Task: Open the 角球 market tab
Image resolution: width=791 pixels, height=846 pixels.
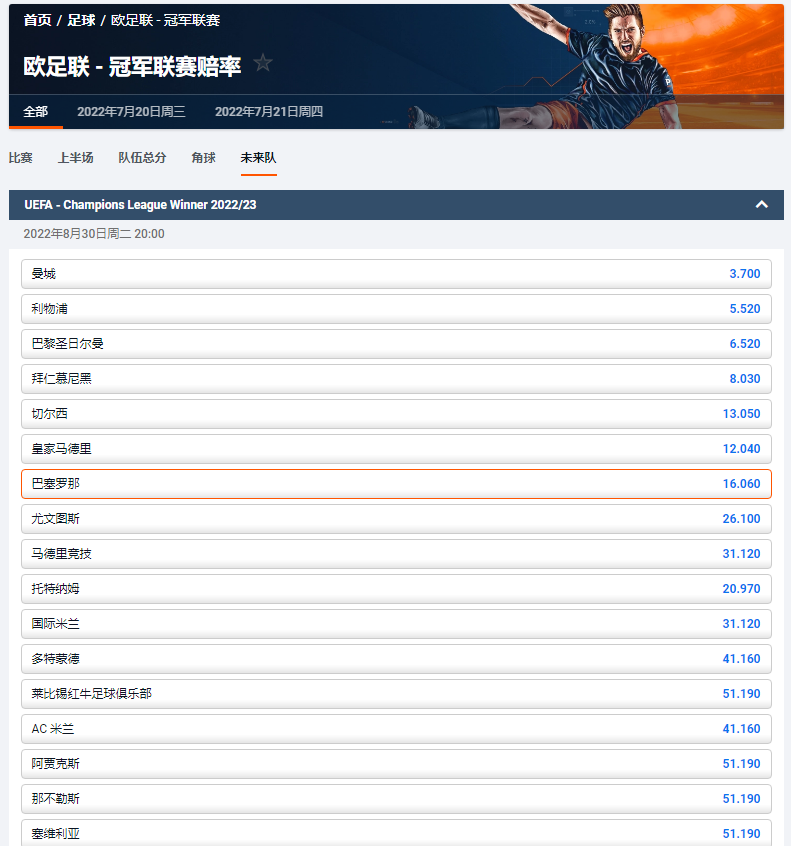Action: pyautogui.click(x=203, y=158)
